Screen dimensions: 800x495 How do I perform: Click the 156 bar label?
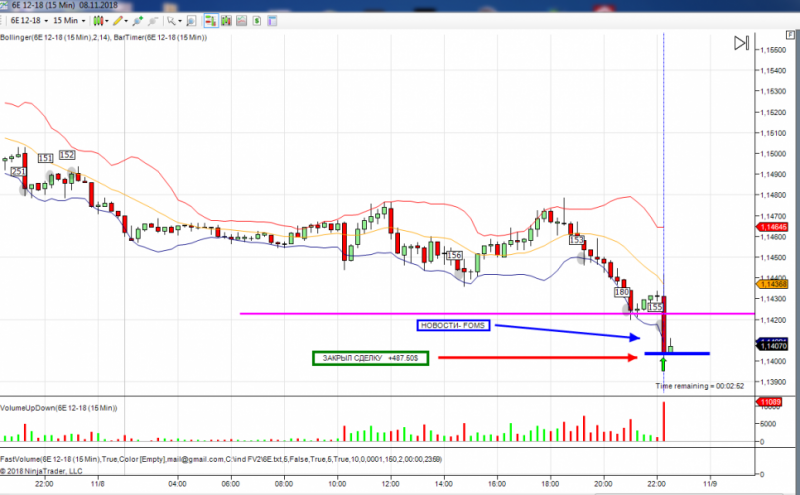tap(454, 255)
